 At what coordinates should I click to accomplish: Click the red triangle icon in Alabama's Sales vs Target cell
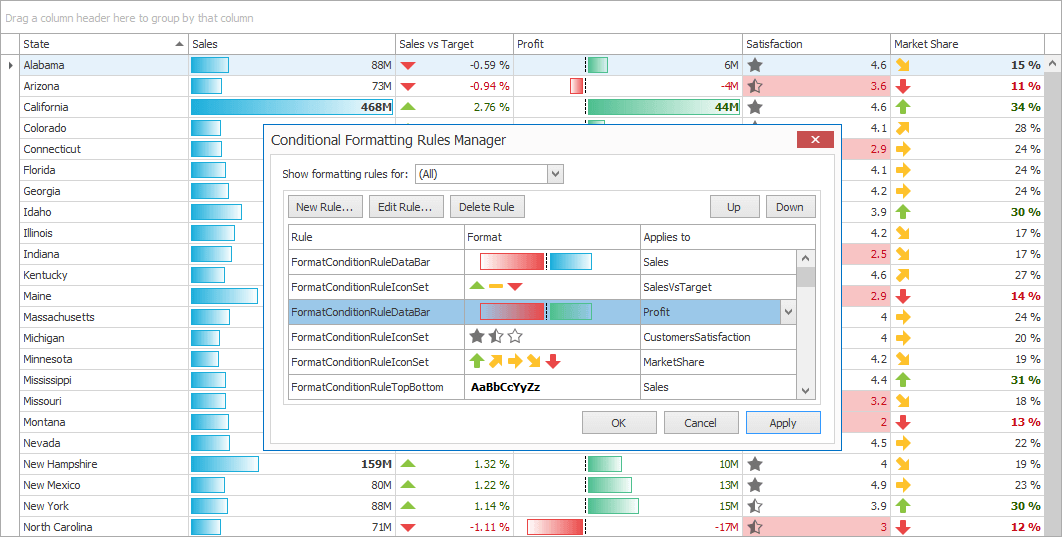pos(407,65)
